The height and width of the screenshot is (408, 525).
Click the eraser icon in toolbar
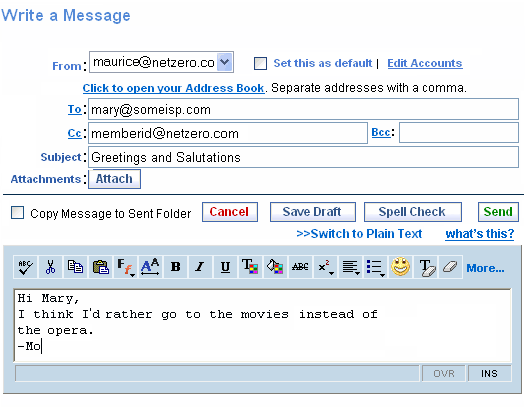[x=450, y=267]
